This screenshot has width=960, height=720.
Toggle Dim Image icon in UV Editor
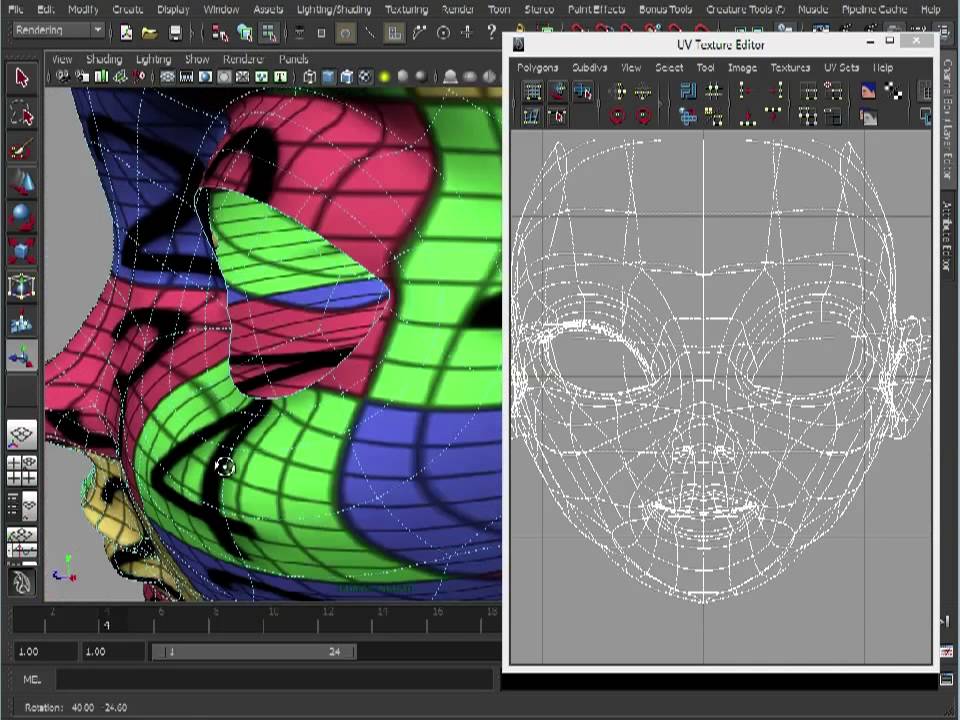[x=868, y=116]
